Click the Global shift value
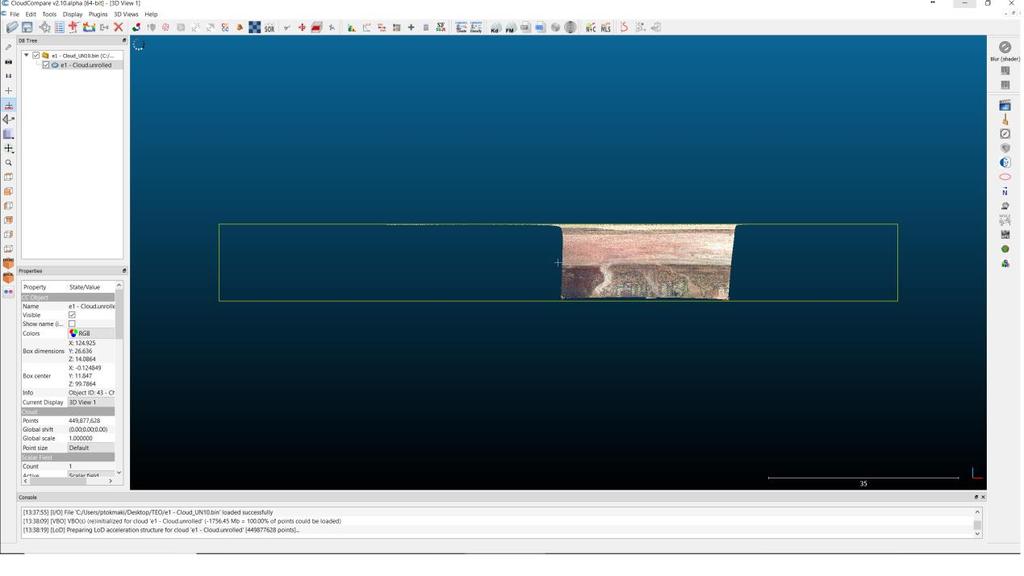1024x576 pixels. tap(88, 430)
